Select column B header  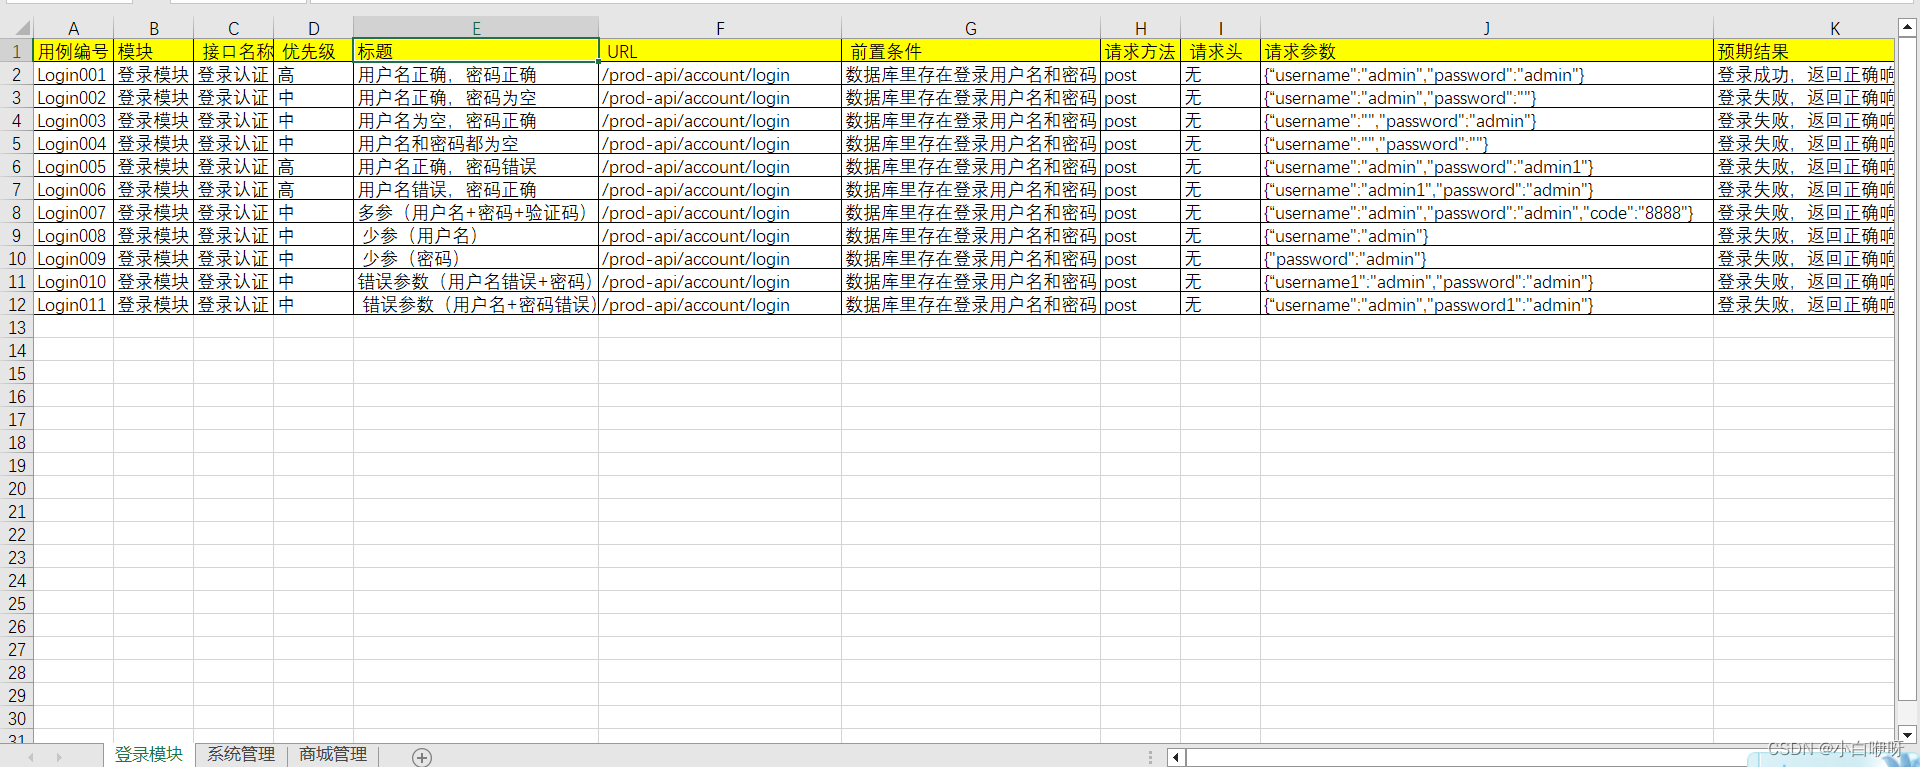(153, 28)
